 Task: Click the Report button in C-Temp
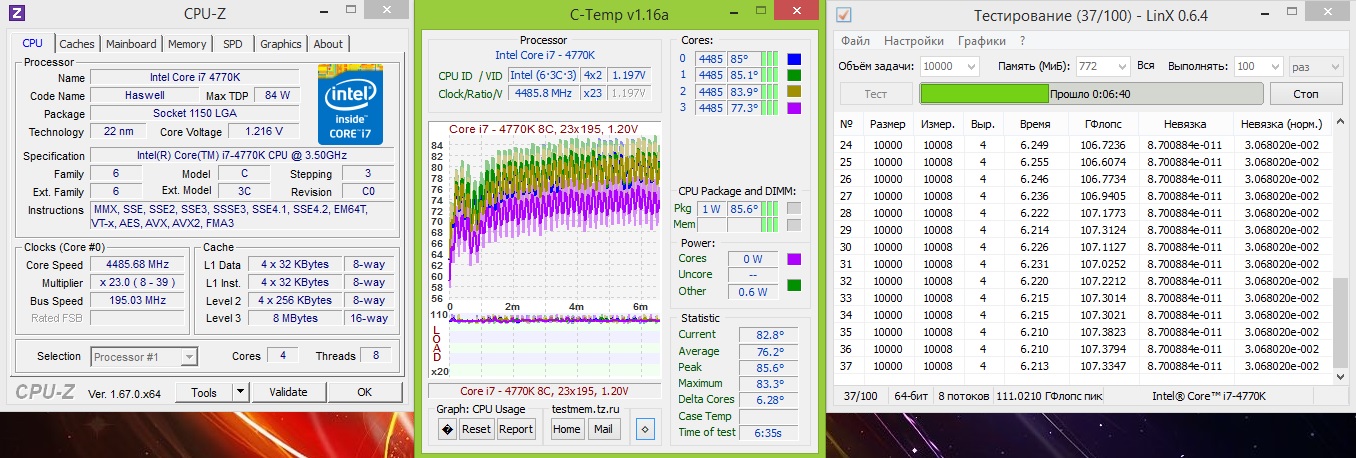point(516,429)
